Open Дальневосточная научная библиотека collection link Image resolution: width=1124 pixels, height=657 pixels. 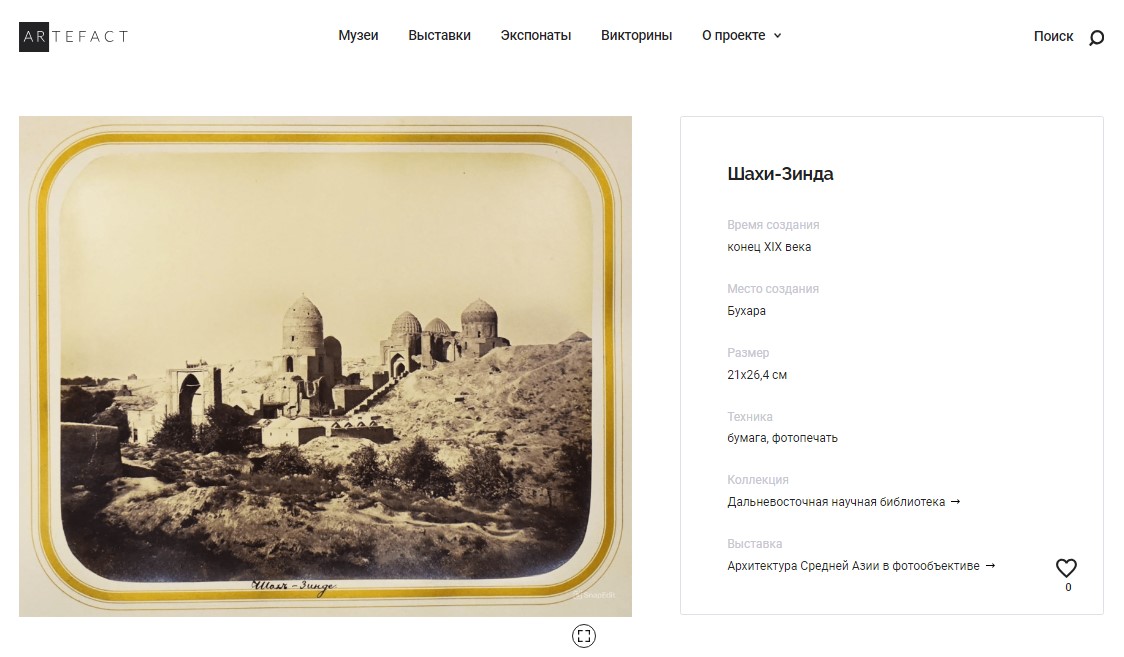(x=836, y=502)
